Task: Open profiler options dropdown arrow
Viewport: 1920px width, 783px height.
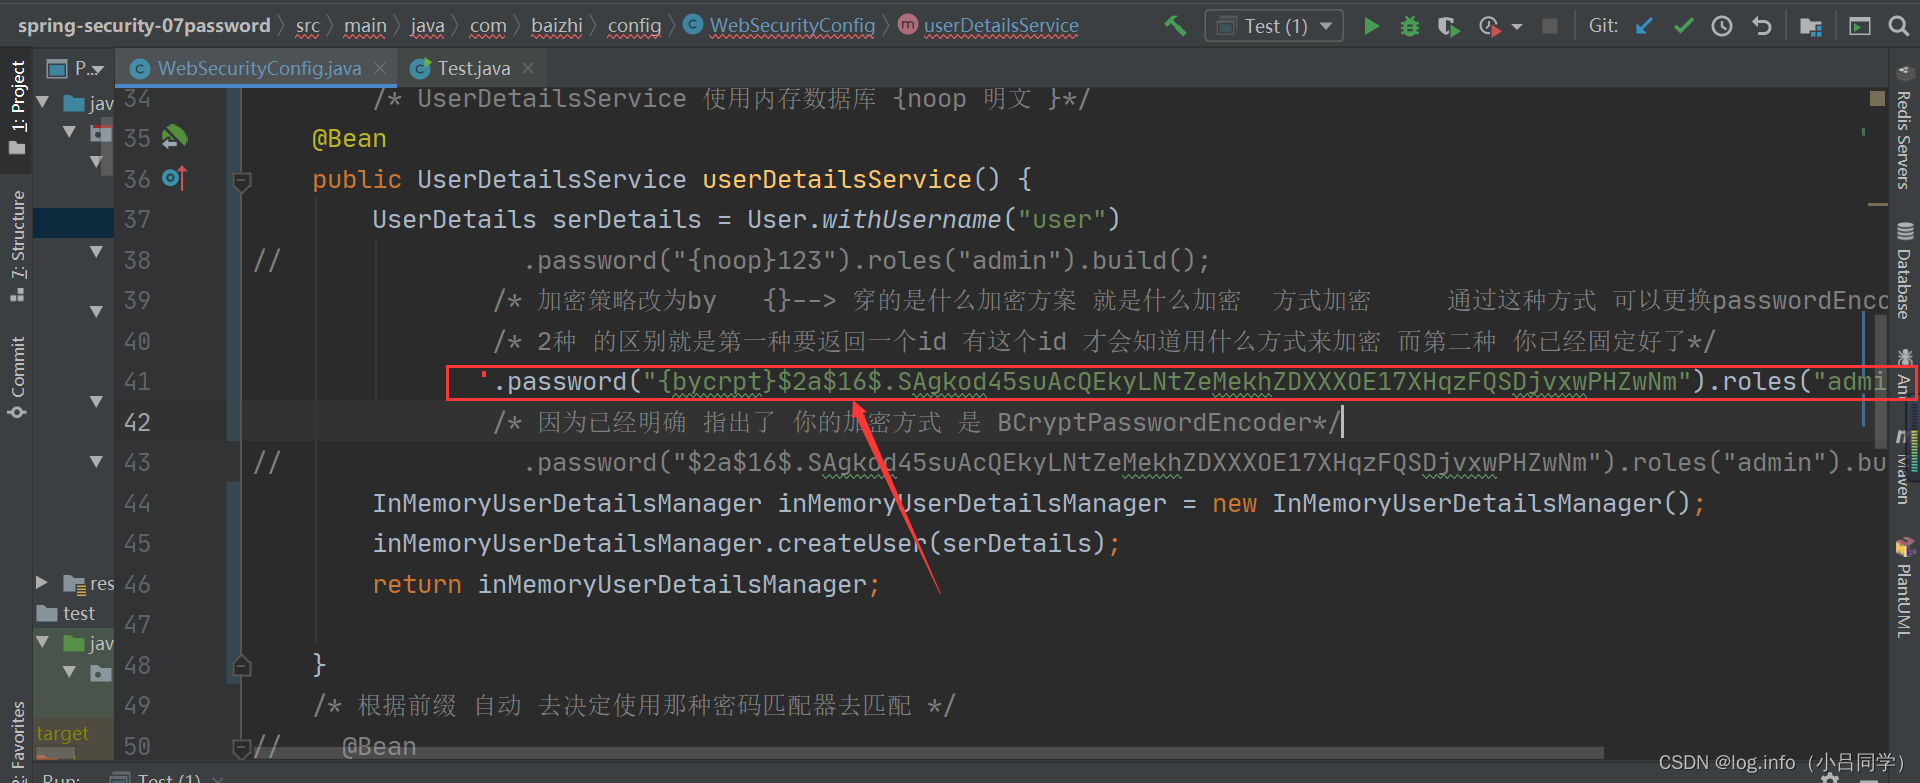Action: tap(1517, 27)
